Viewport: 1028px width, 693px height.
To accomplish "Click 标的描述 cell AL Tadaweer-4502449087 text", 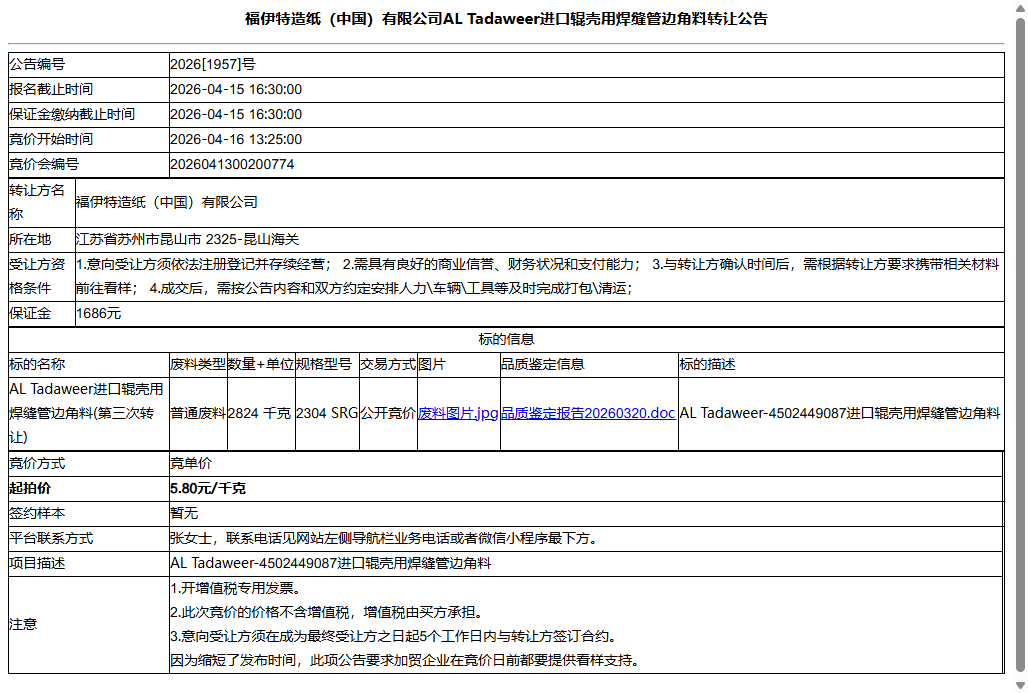I will (x=840, y=413).
